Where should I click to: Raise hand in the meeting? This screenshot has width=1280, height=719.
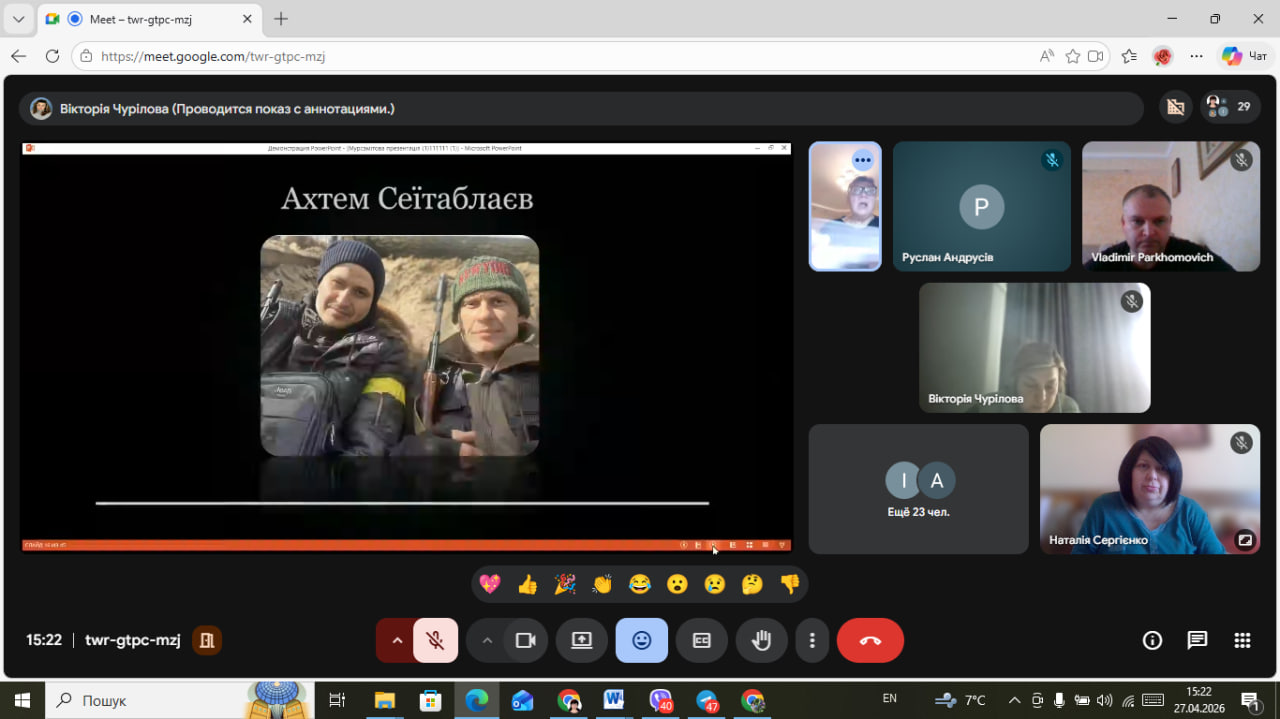761,641
